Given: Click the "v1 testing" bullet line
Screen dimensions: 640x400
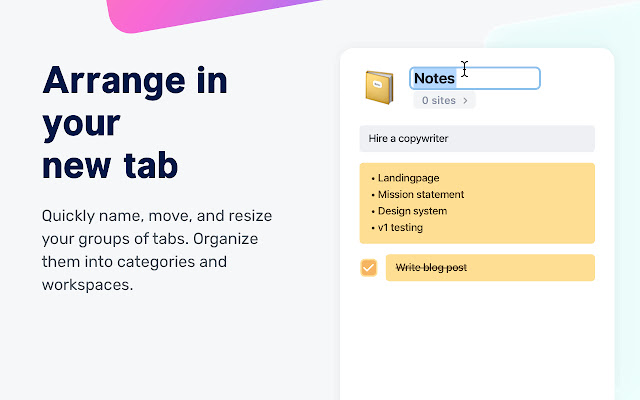Looking at the screenshot, I should (x=400, y=227).
